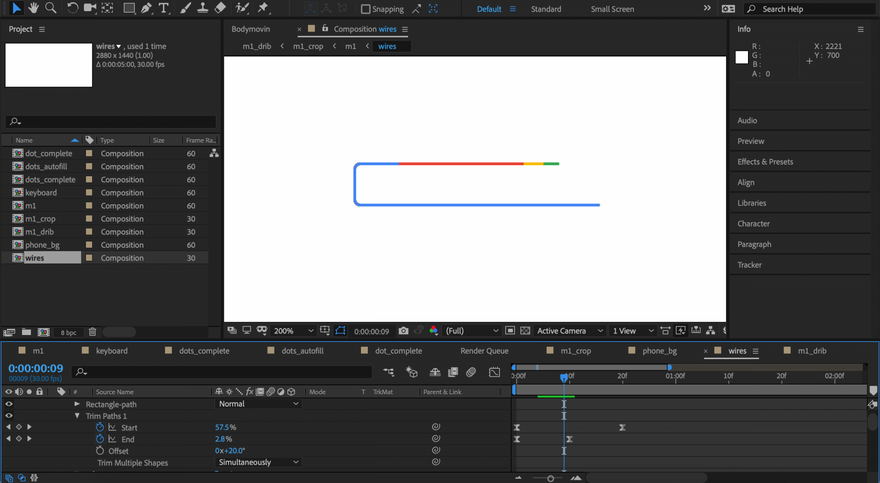
Task: Open the Bodymovin panel tab
Action: [x=251, y=29]
